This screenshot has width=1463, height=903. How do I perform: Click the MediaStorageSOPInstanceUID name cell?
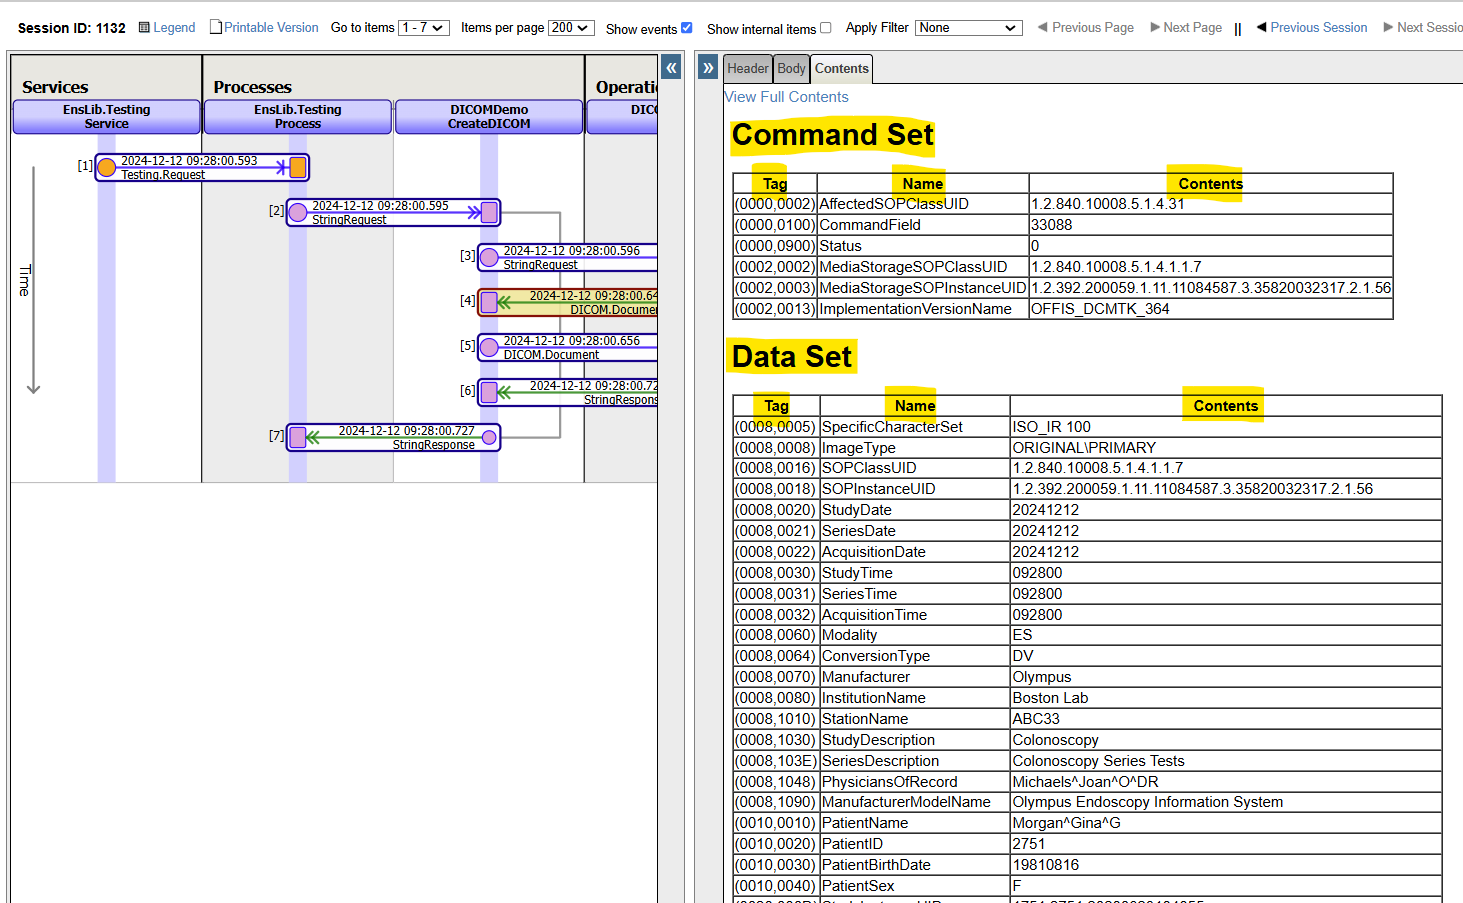tap(923, 288)
